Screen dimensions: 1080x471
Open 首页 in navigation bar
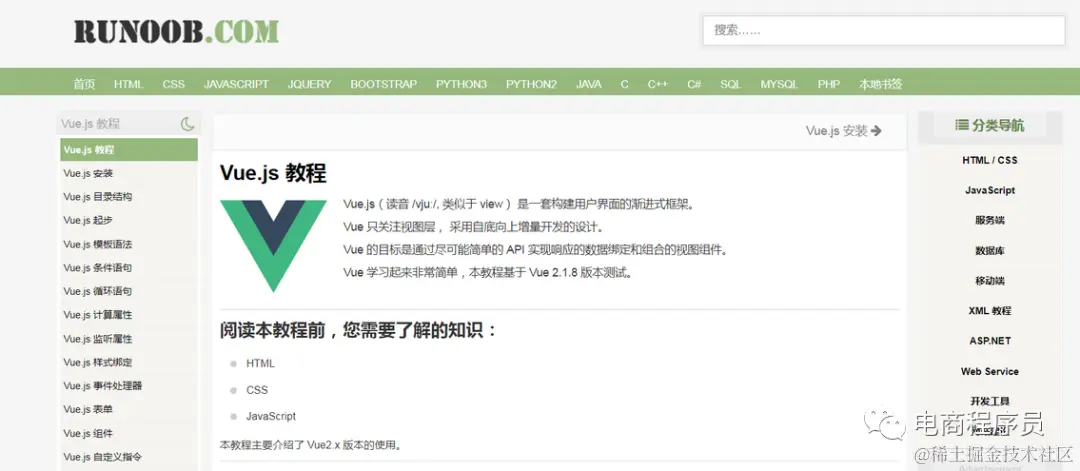pos(84,84)
